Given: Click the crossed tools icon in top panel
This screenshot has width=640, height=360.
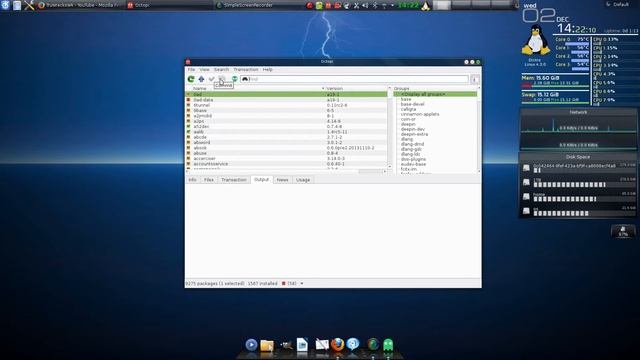Looking at the screenshot, I should point(29,5).
